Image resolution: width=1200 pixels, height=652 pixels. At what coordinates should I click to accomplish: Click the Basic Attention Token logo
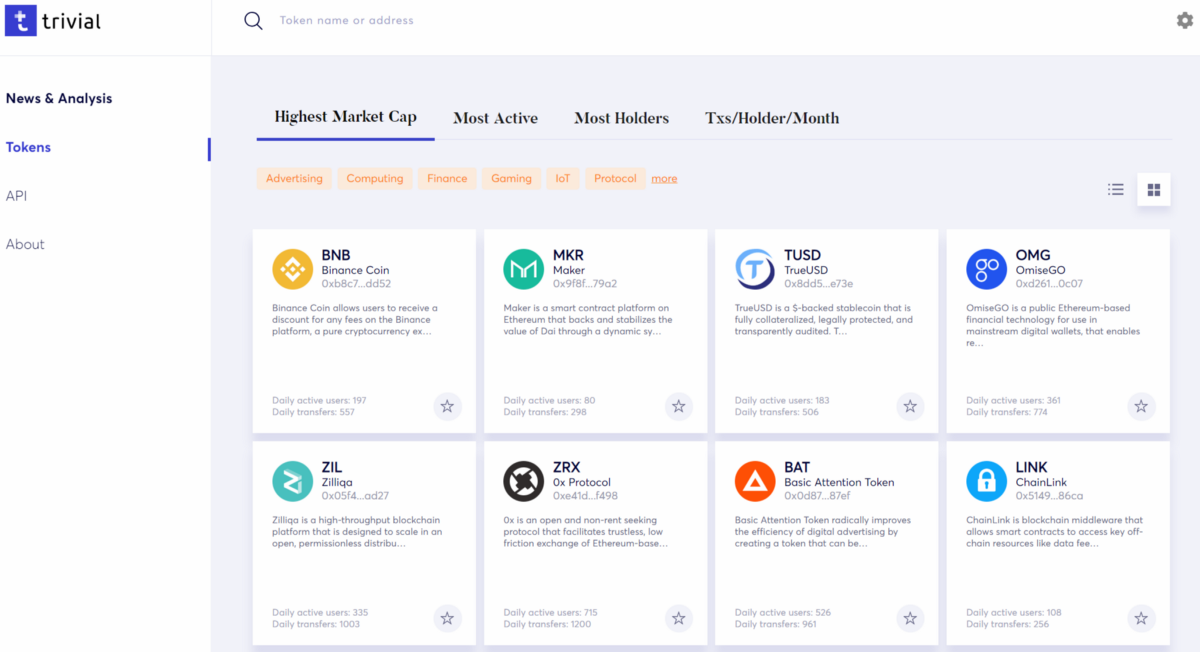(755, 481)
